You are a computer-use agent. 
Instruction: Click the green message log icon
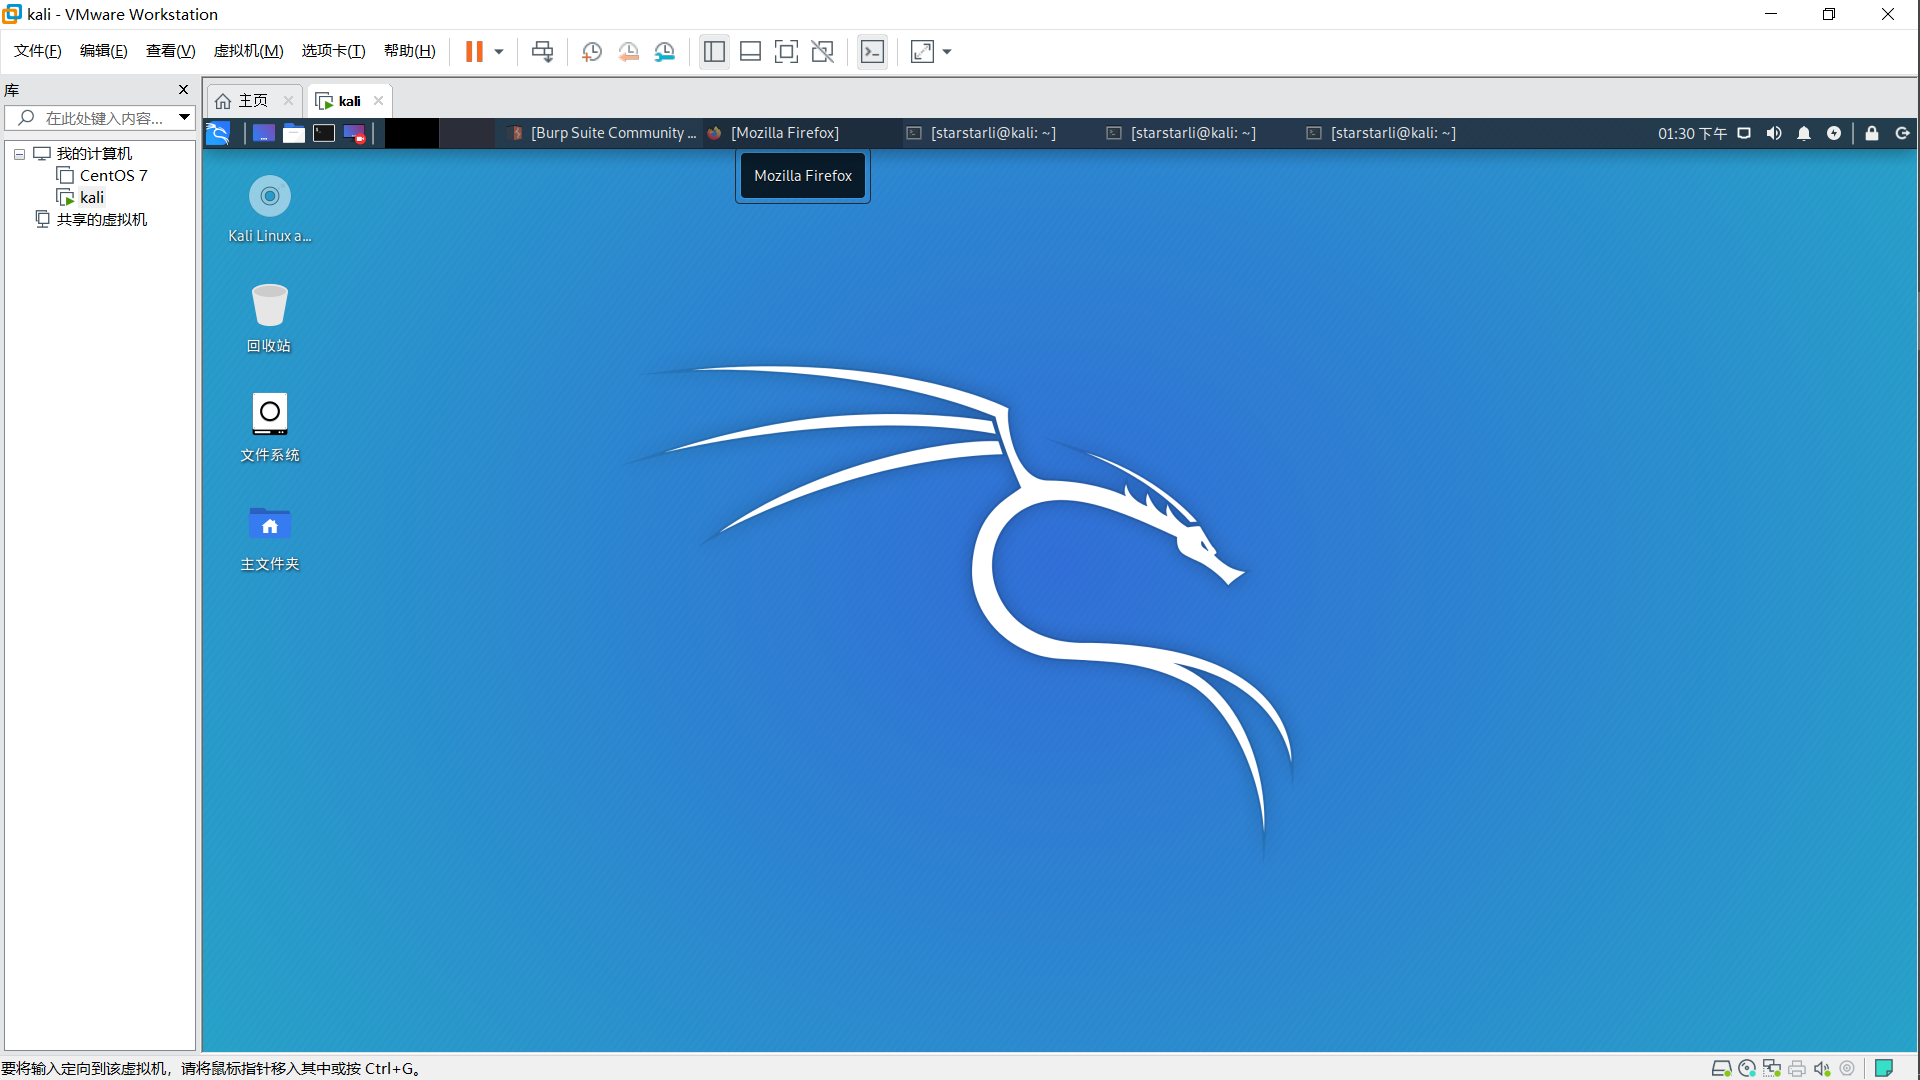[x=1884, y=1068]
